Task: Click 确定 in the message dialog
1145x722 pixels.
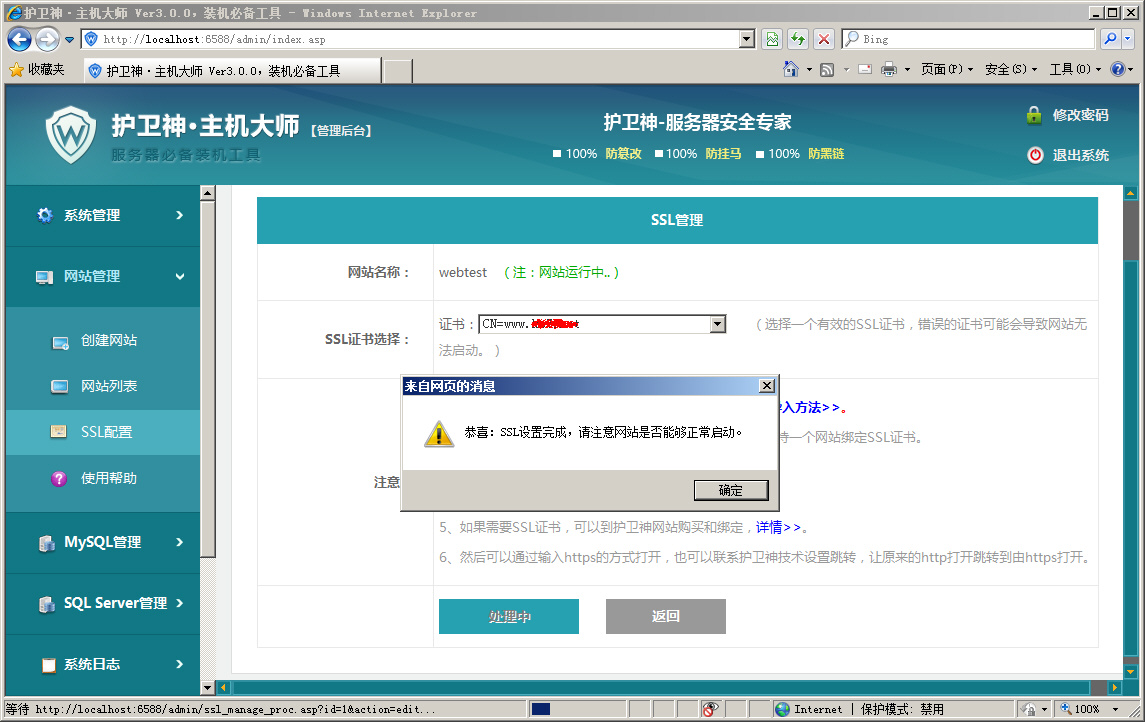Action: click(x=730, y=490)
